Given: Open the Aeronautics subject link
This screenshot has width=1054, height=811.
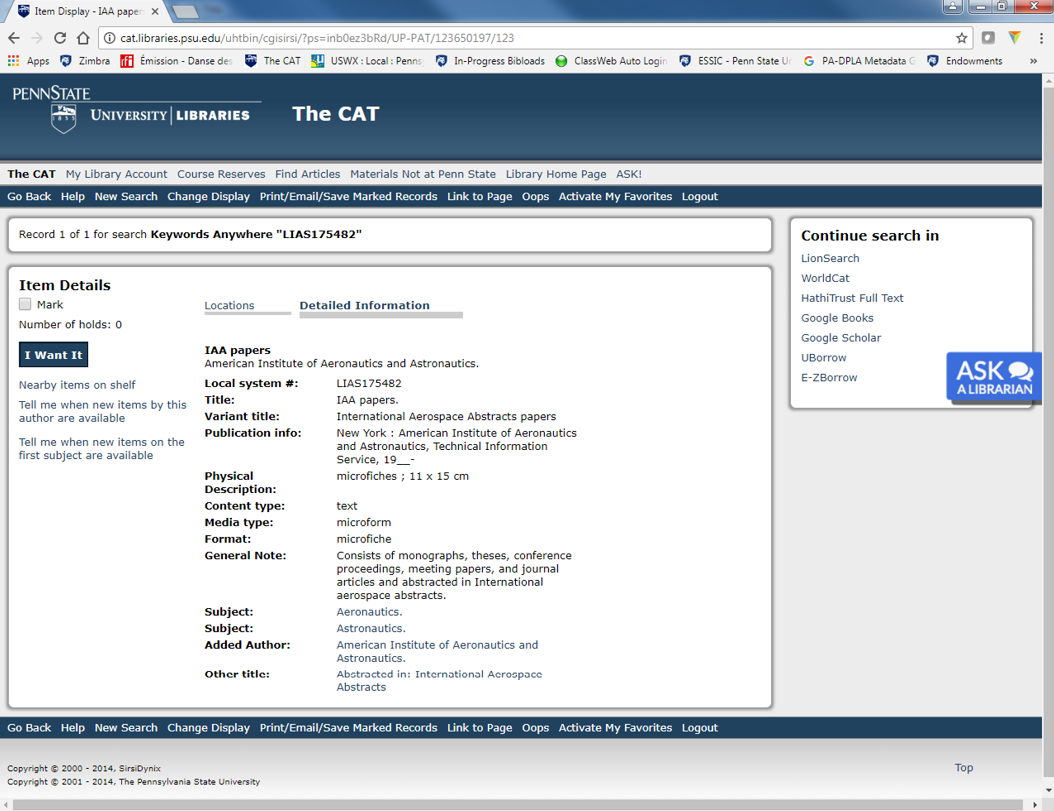Looking at the screenshot, I should pyautogui.click(x=367, y=611).
